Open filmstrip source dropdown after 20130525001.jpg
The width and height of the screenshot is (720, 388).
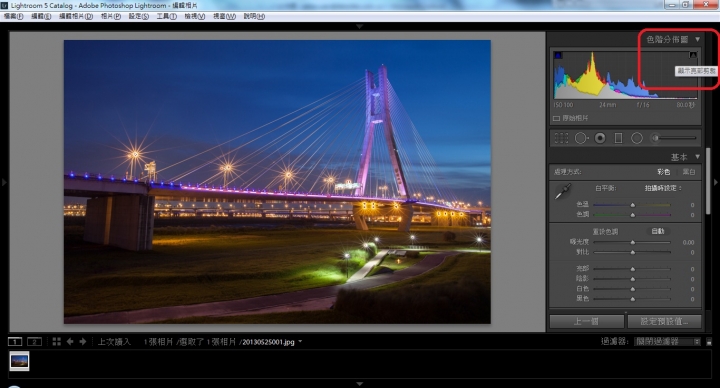300,342
